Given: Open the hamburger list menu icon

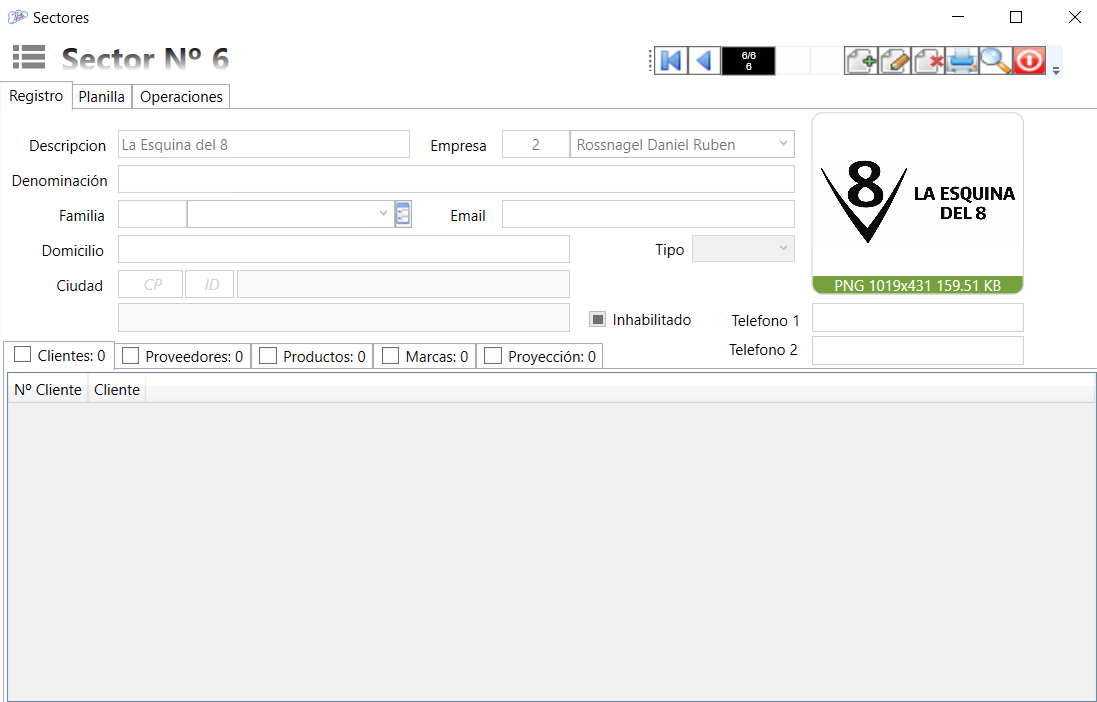Looking at the screenshot, I should point(29,57).
